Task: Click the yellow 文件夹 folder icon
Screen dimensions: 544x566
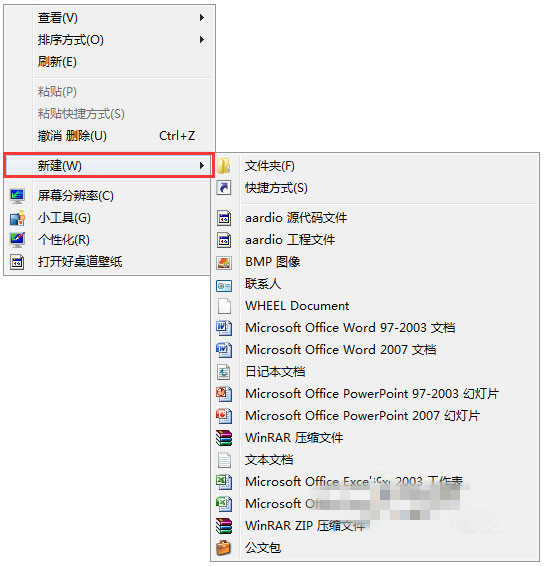Action: click(224, 166)
